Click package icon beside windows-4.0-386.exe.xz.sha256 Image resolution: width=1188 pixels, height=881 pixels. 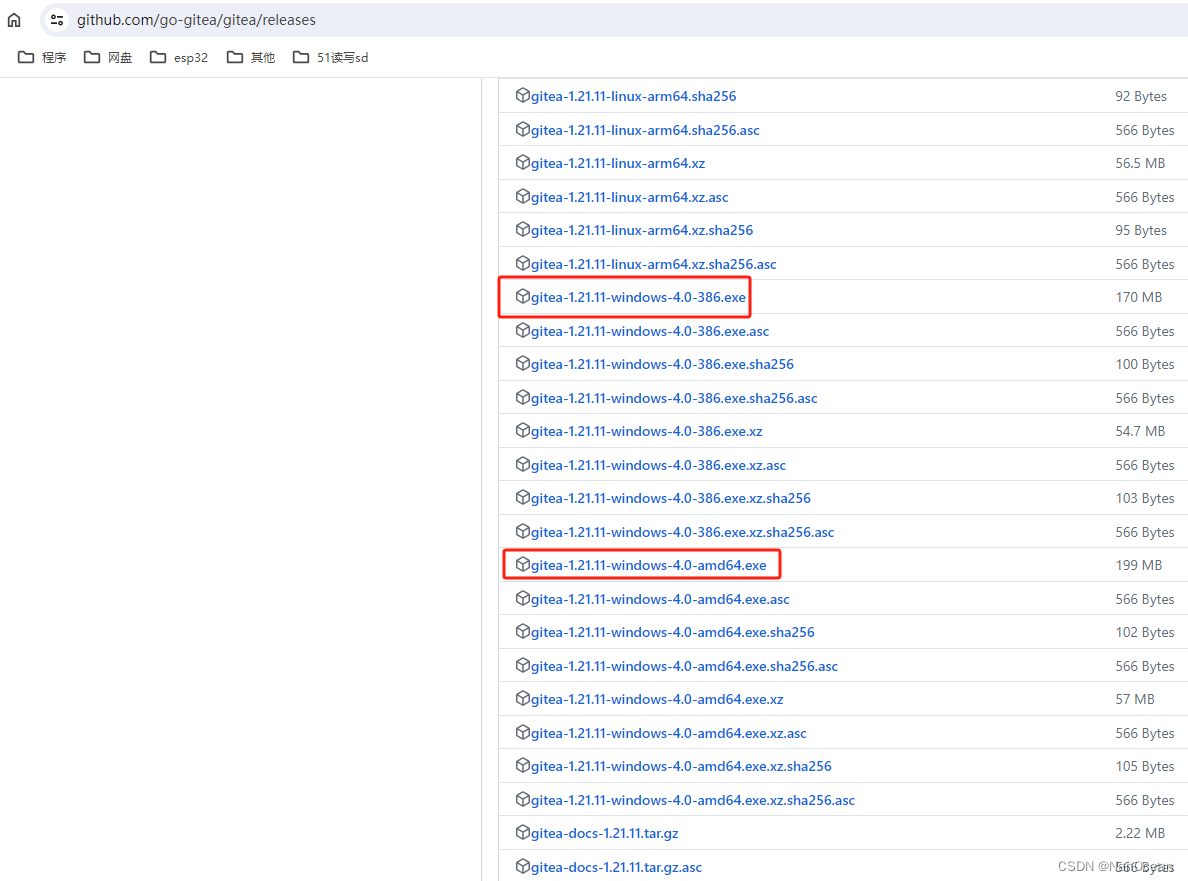[x=522, y=498]
